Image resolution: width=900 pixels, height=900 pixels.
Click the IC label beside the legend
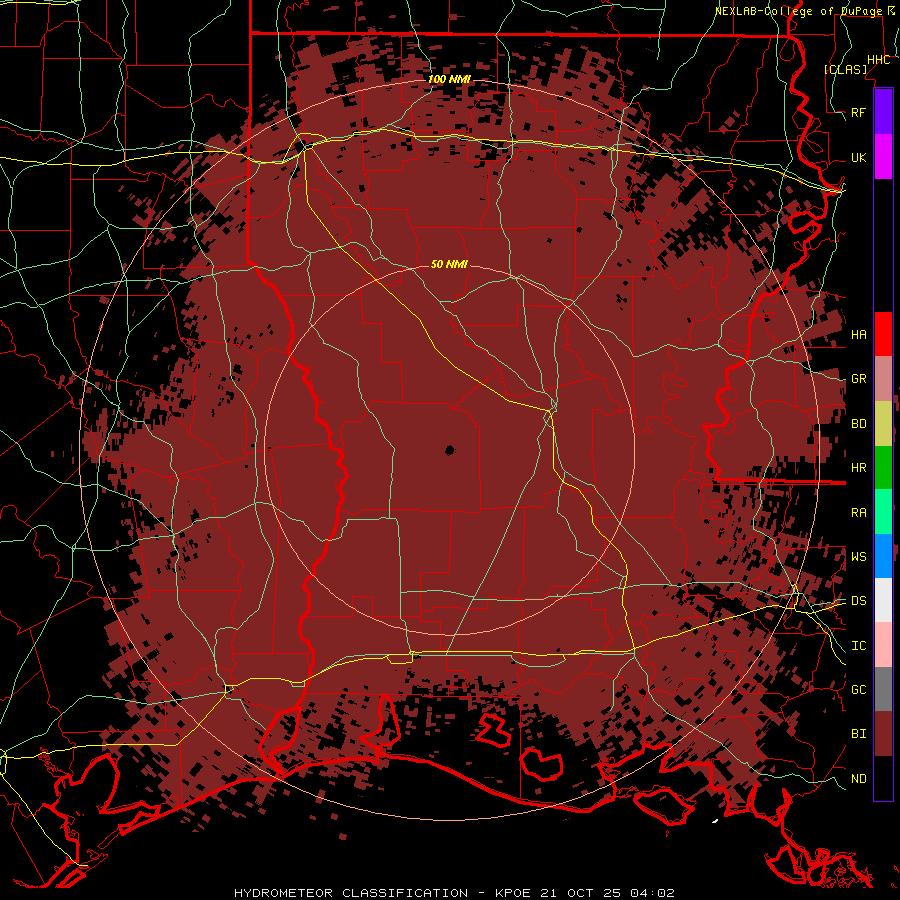(x=858, y=646)
